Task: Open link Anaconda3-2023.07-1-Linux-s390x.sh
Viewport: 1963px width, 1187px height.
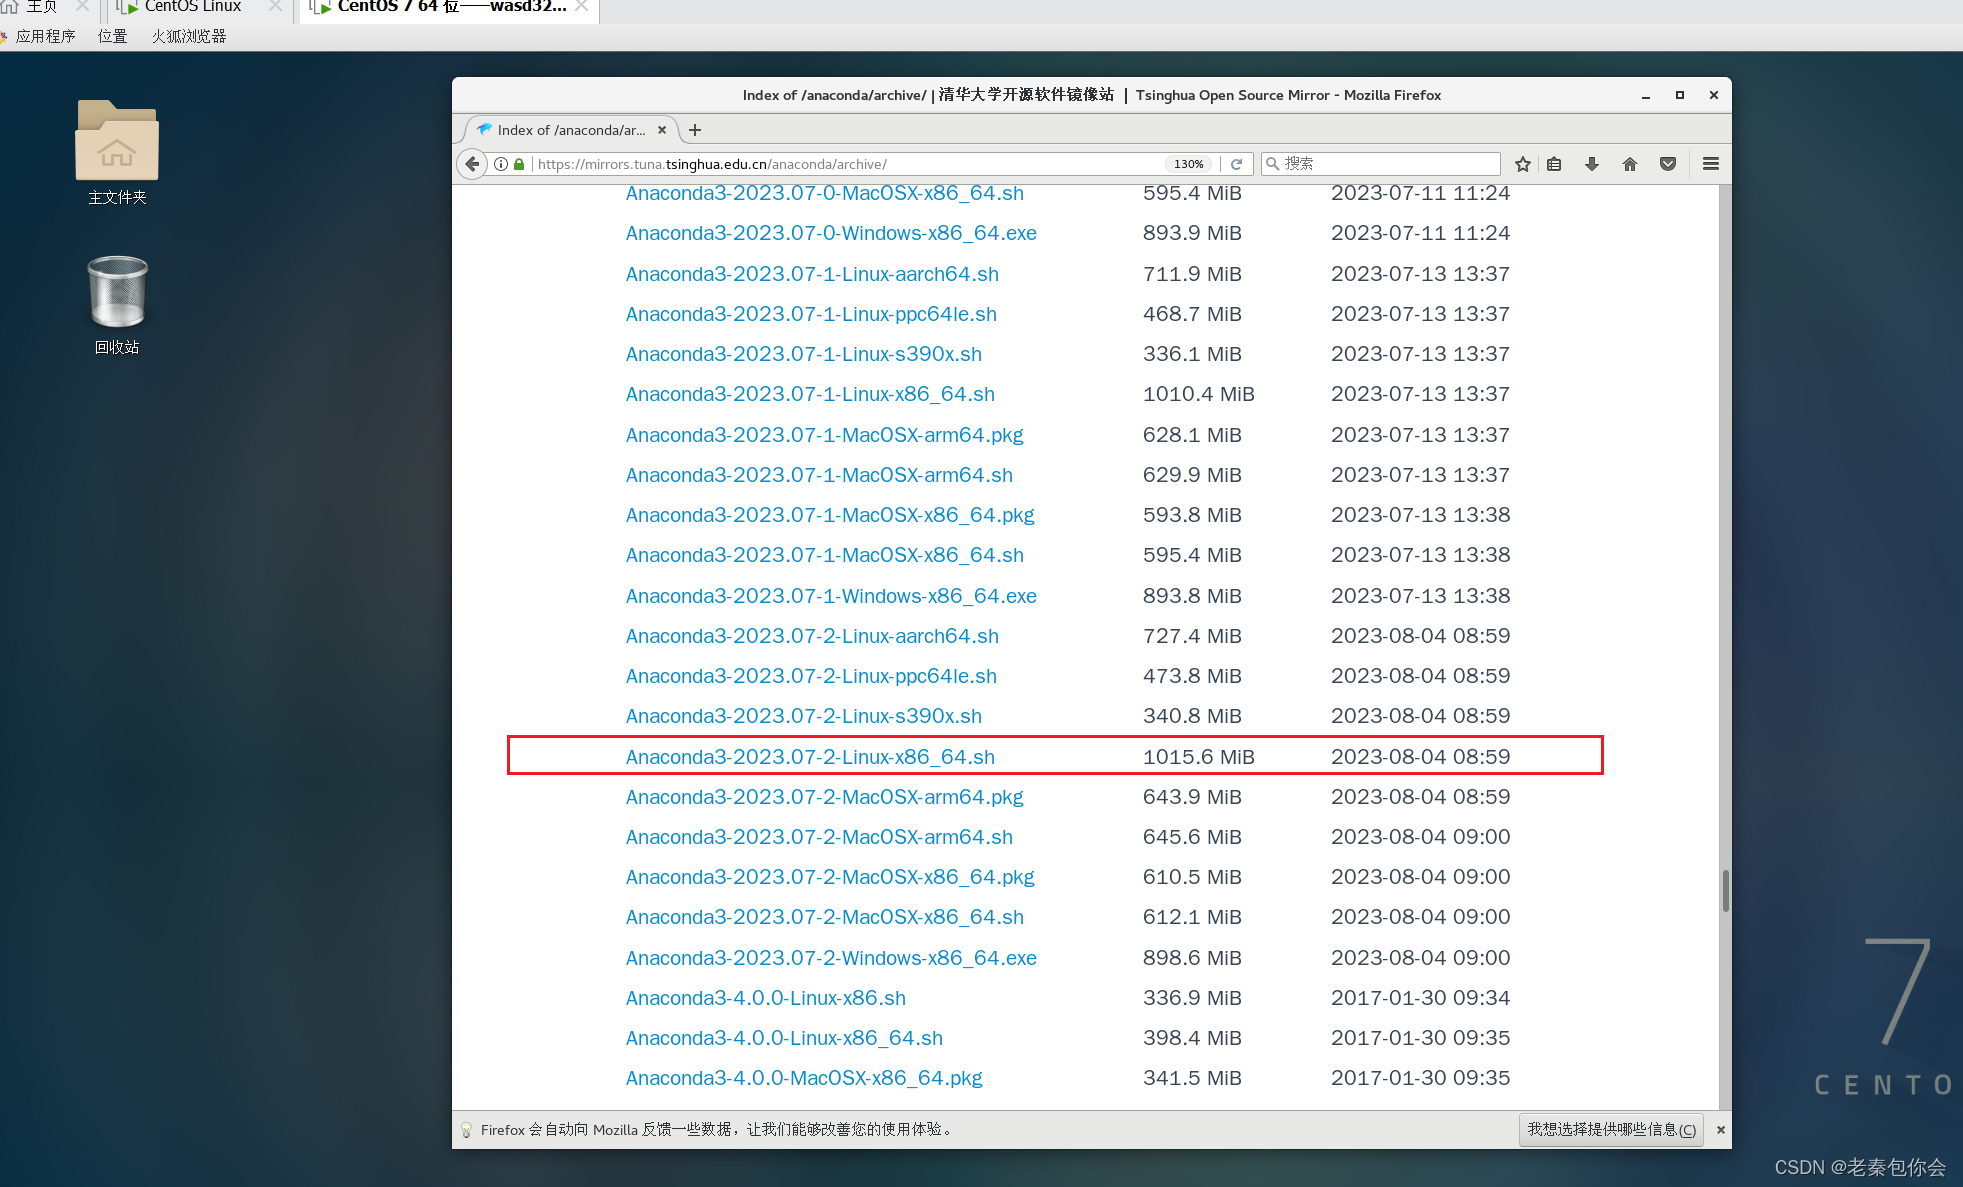Action: click(x=803, y=354)
